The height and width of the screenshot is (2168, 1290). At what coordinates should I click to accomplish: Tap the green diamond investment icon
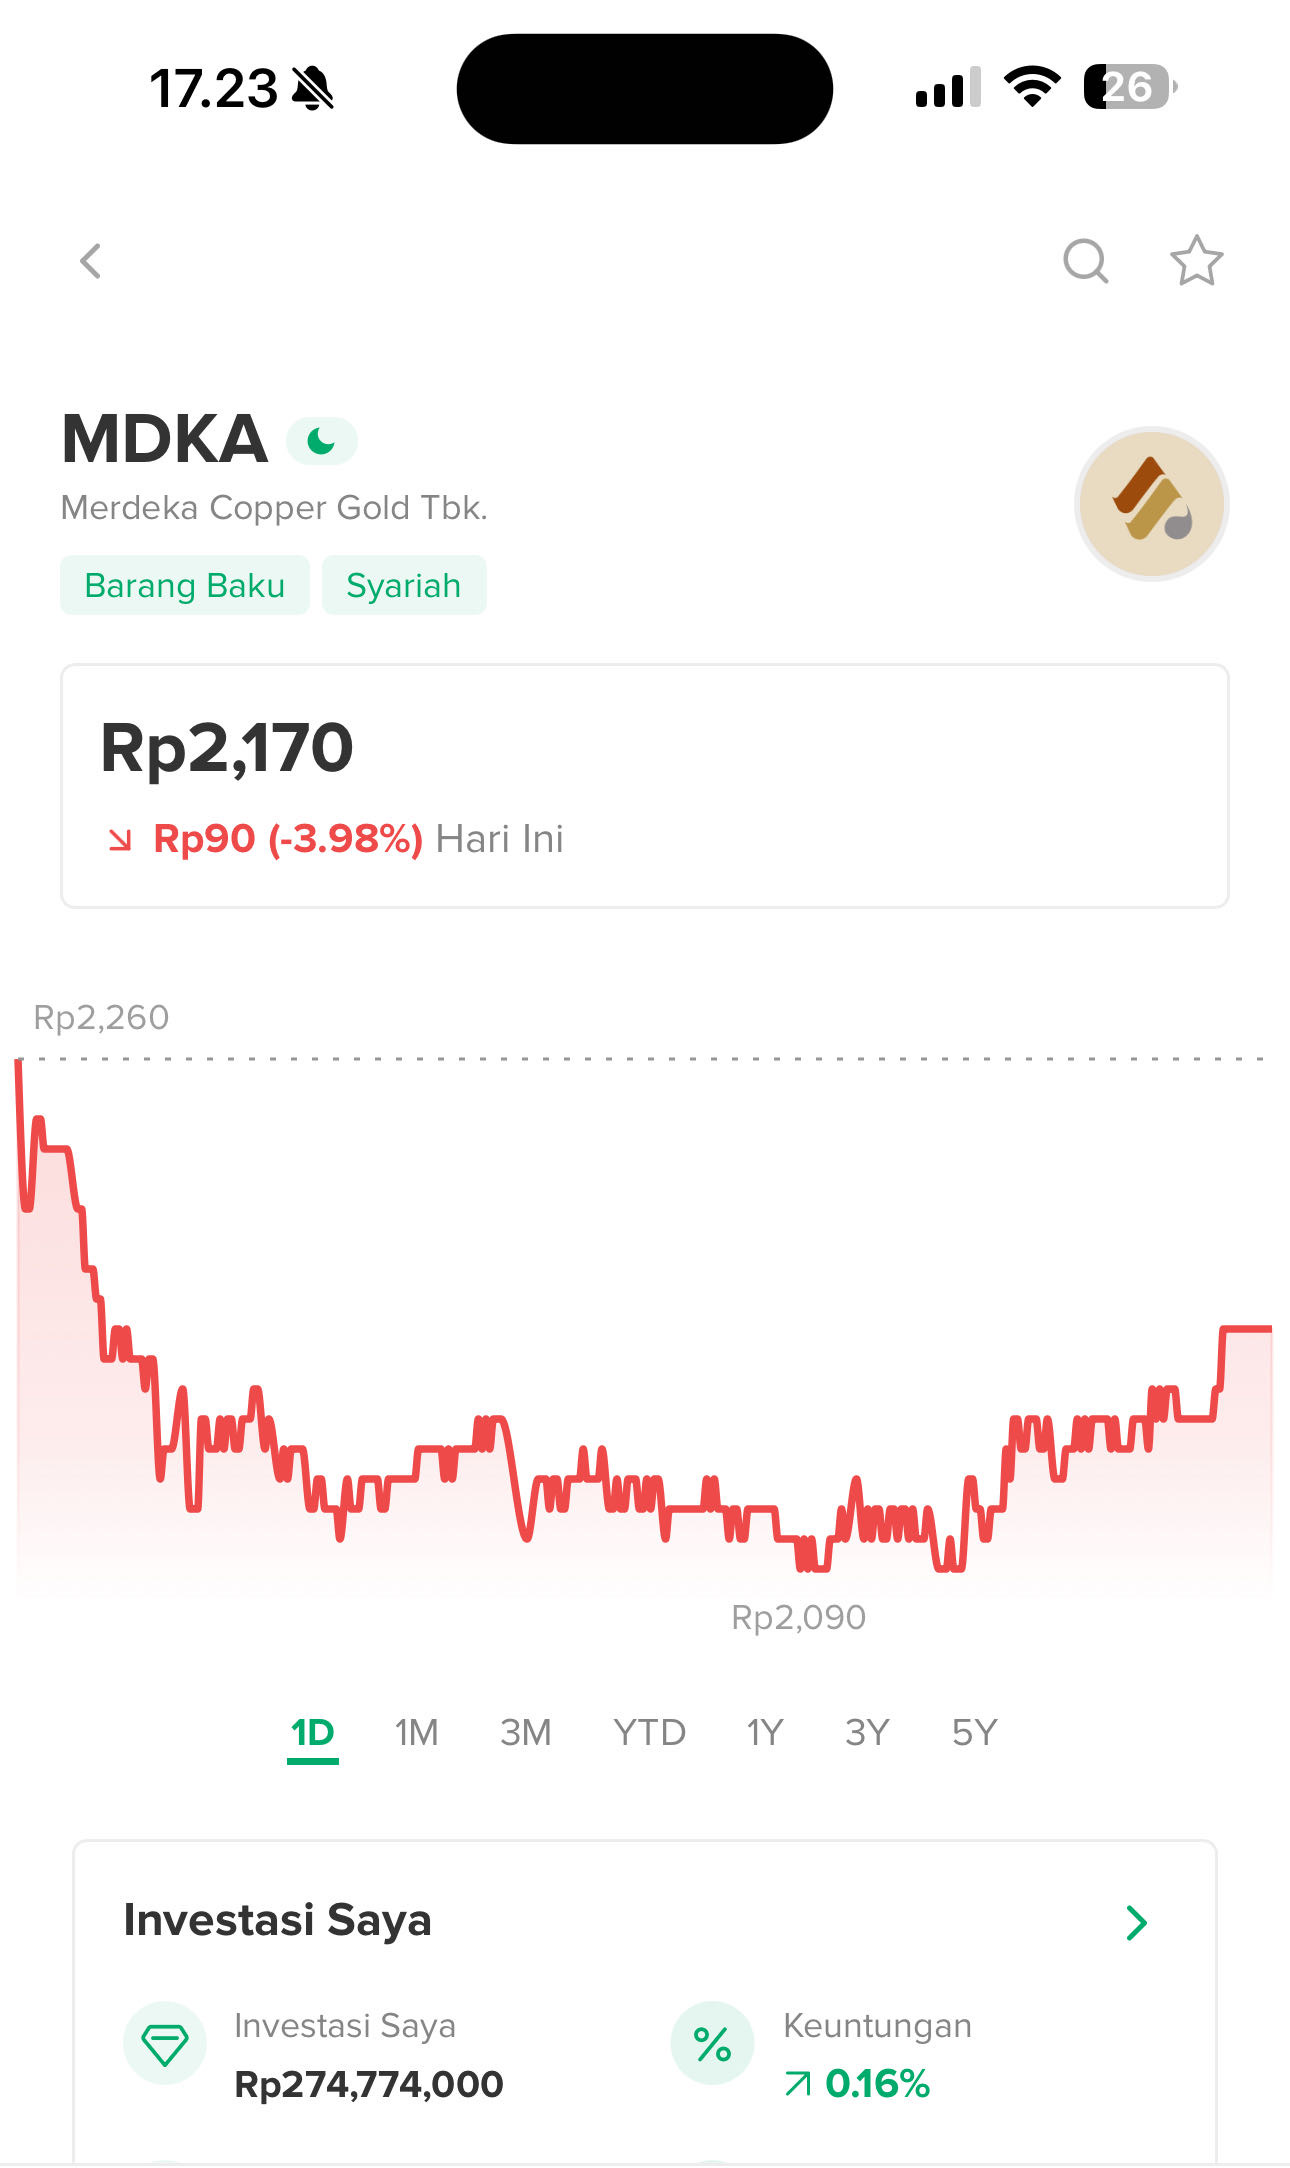tap(165, 2045)
